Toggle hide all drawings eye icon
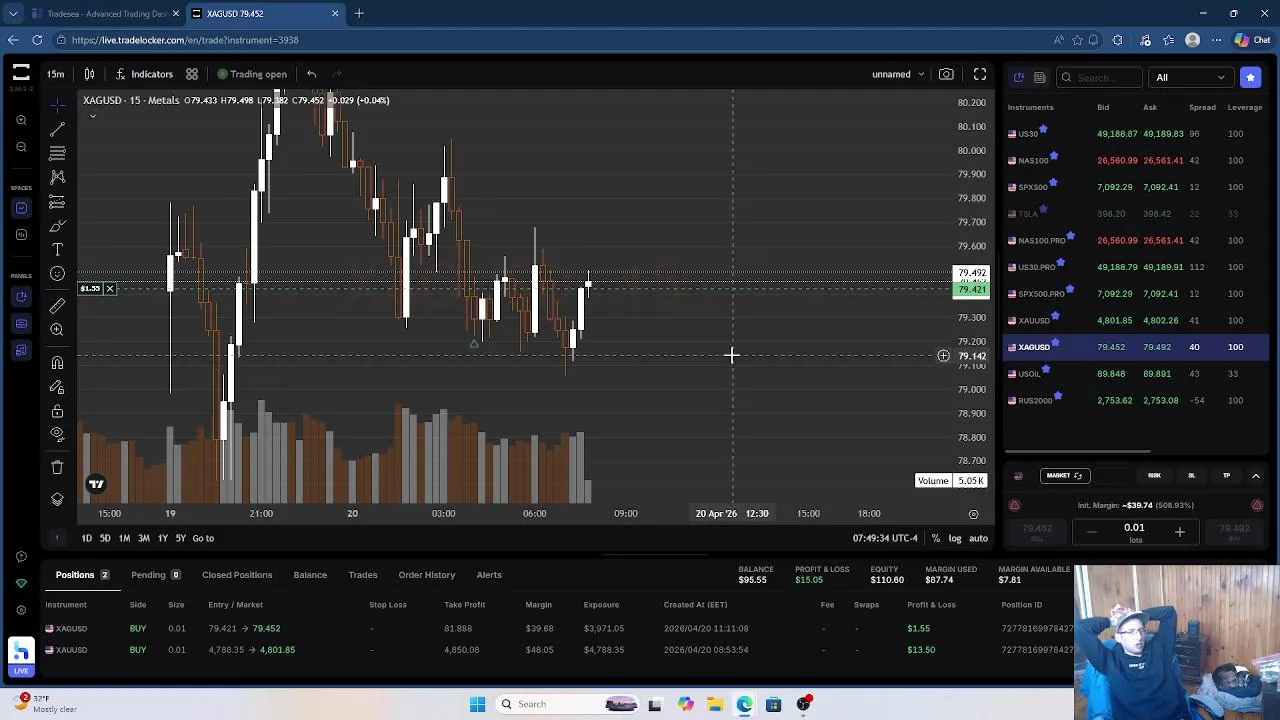The width and height of the screenshot is (1280, 720). coord(57,435)
